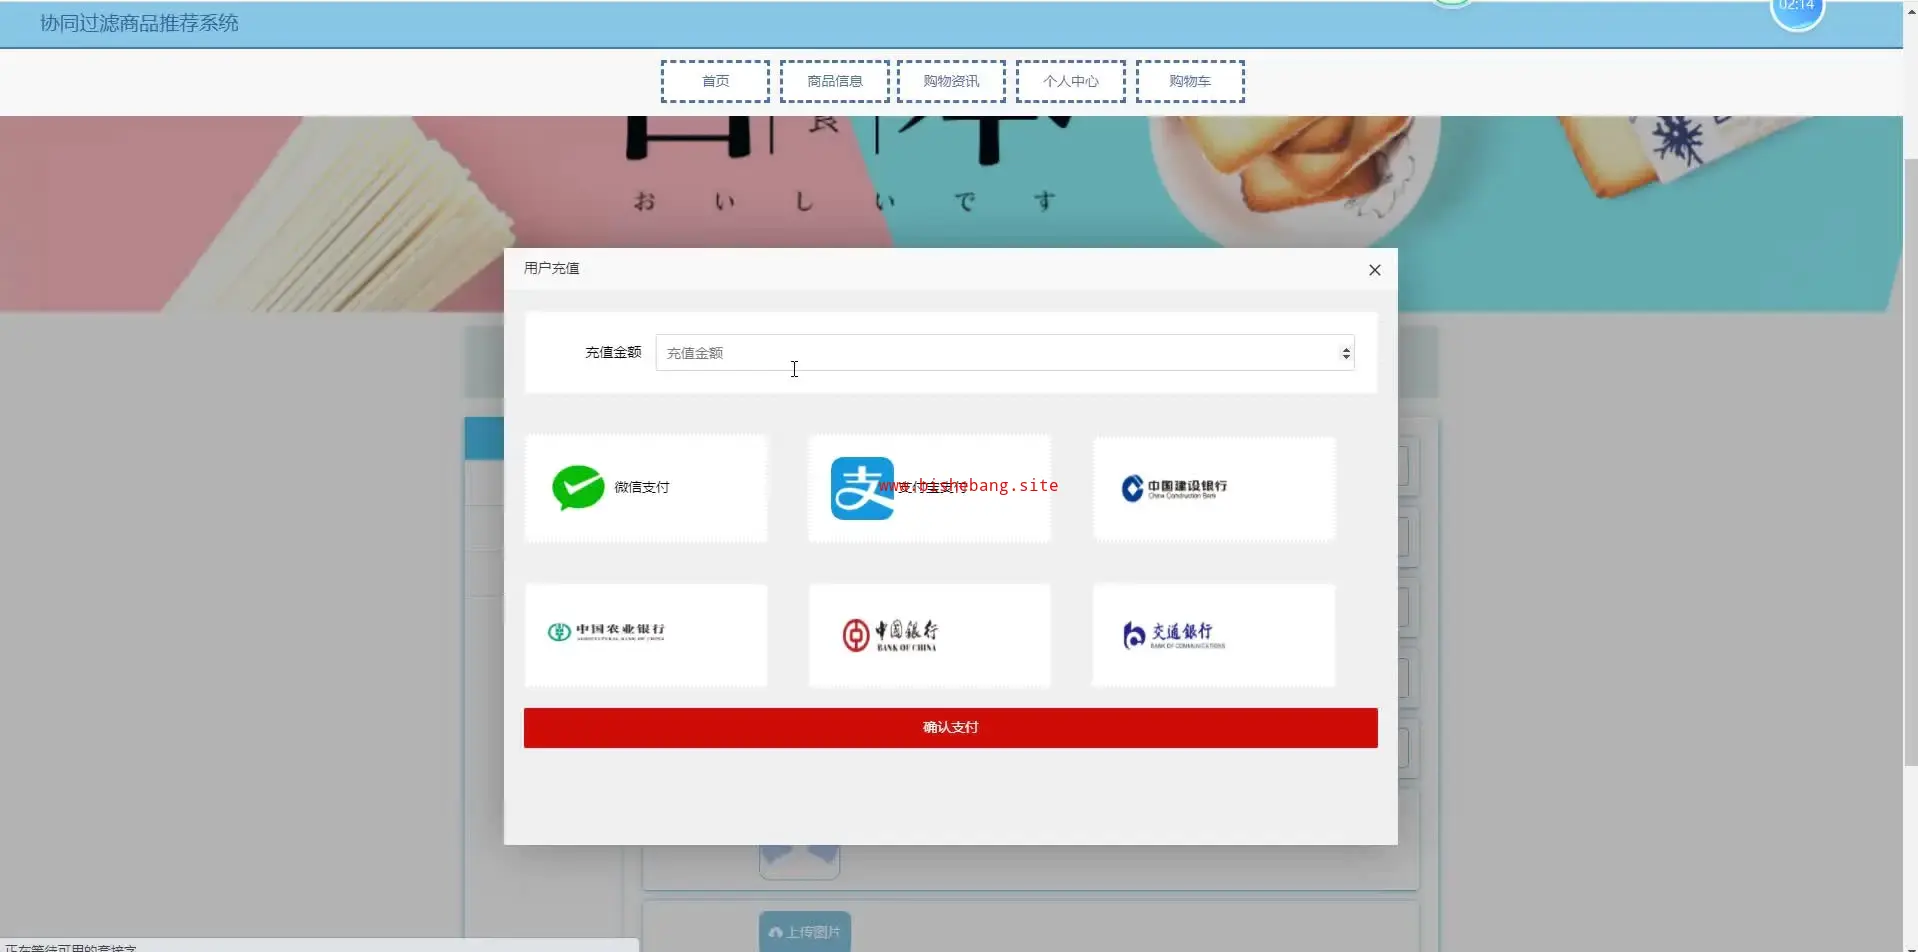The image size is (1918, 952).
Task: Choose the Alipay (支付宝) logo
Action: tap(862, 488)
